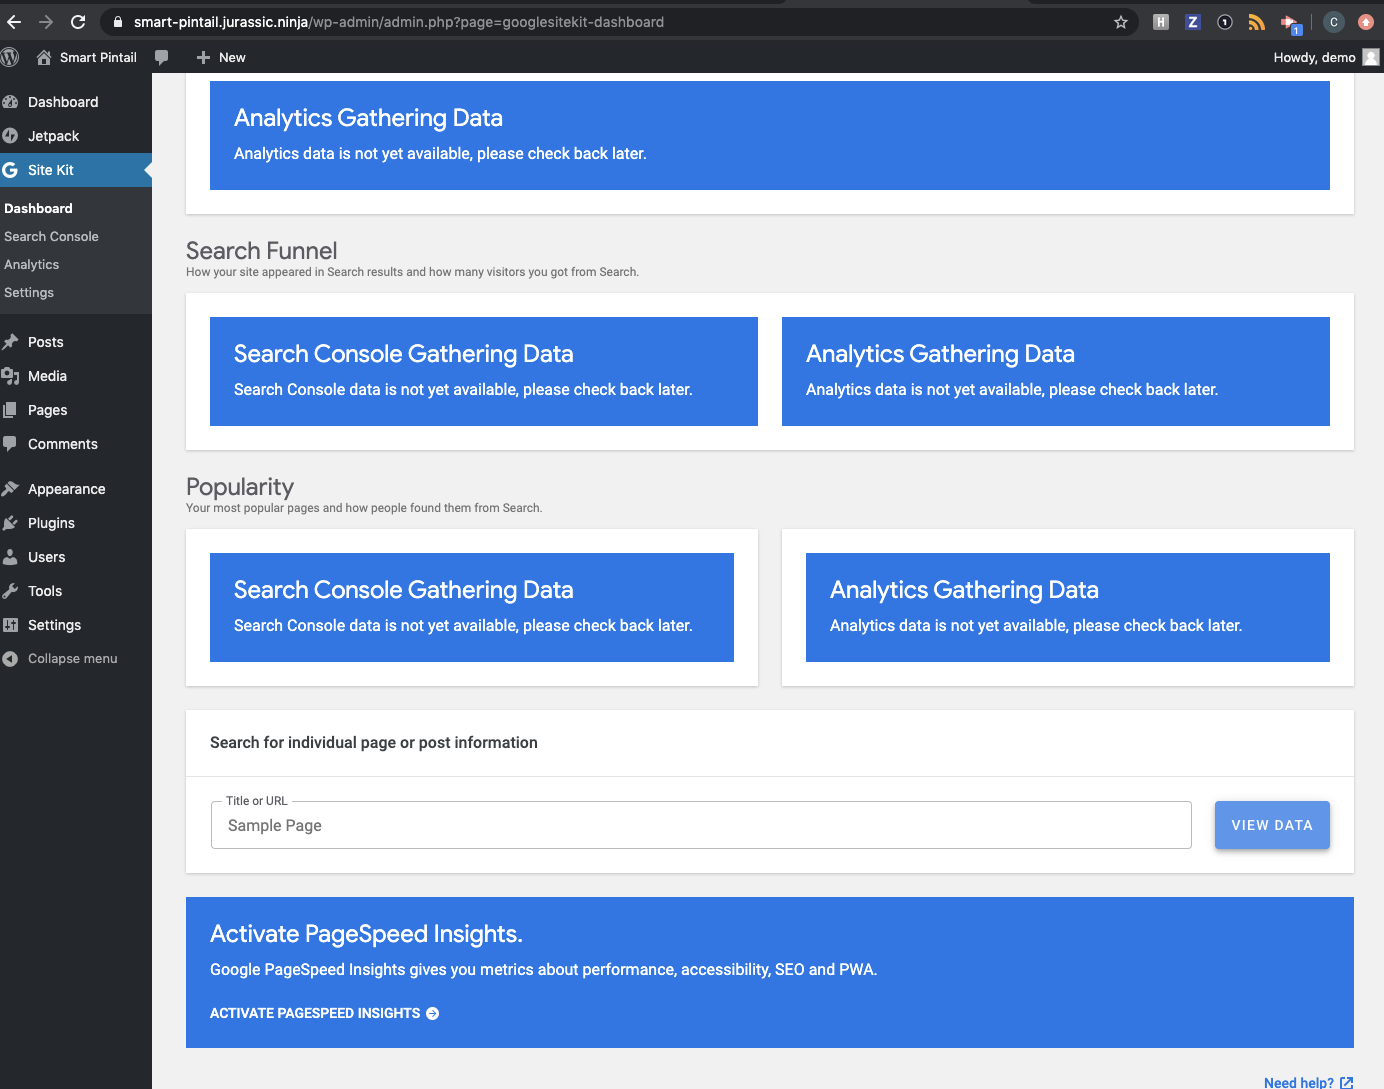Screen dimensions: 1384x1089
Task: Click the Users person icon
Action: [x=11, y=557]
